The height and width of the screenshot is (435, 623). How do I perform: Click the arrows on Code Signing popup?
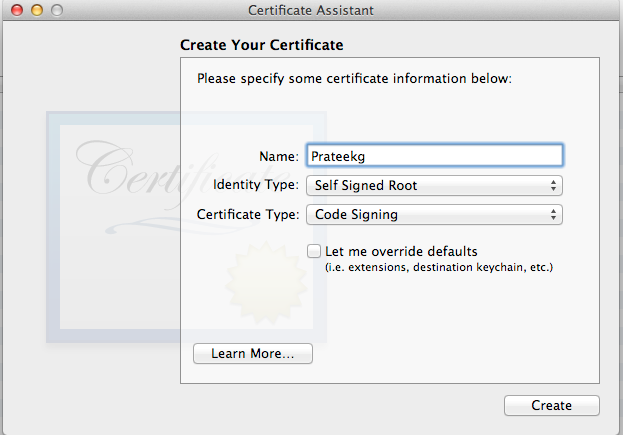click(x=553, y=214)
